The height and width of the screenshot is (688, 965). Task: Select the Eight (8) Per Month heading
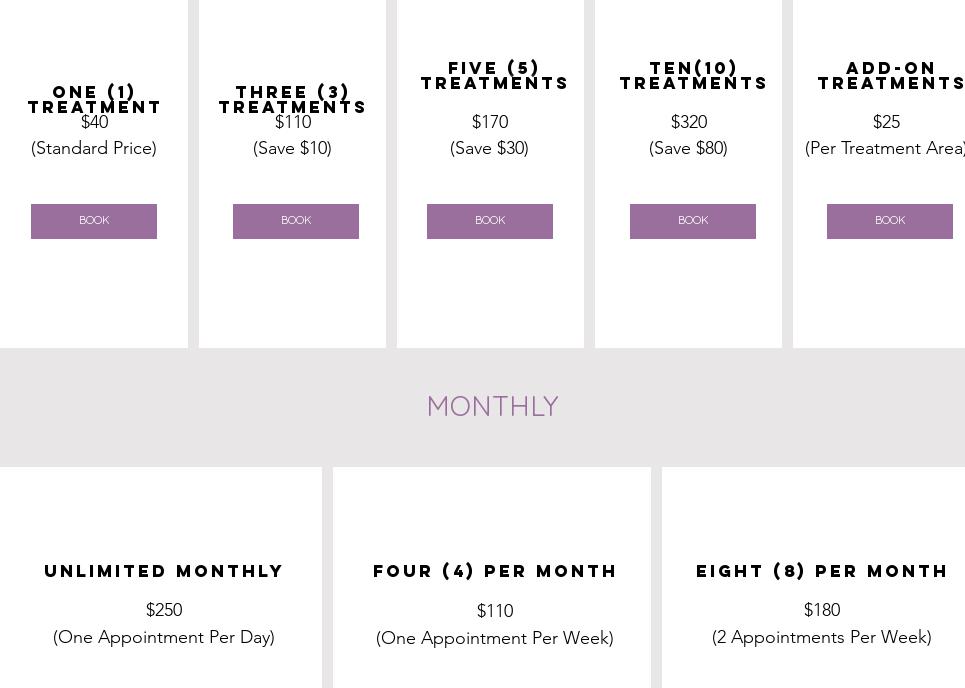[822, 571]
